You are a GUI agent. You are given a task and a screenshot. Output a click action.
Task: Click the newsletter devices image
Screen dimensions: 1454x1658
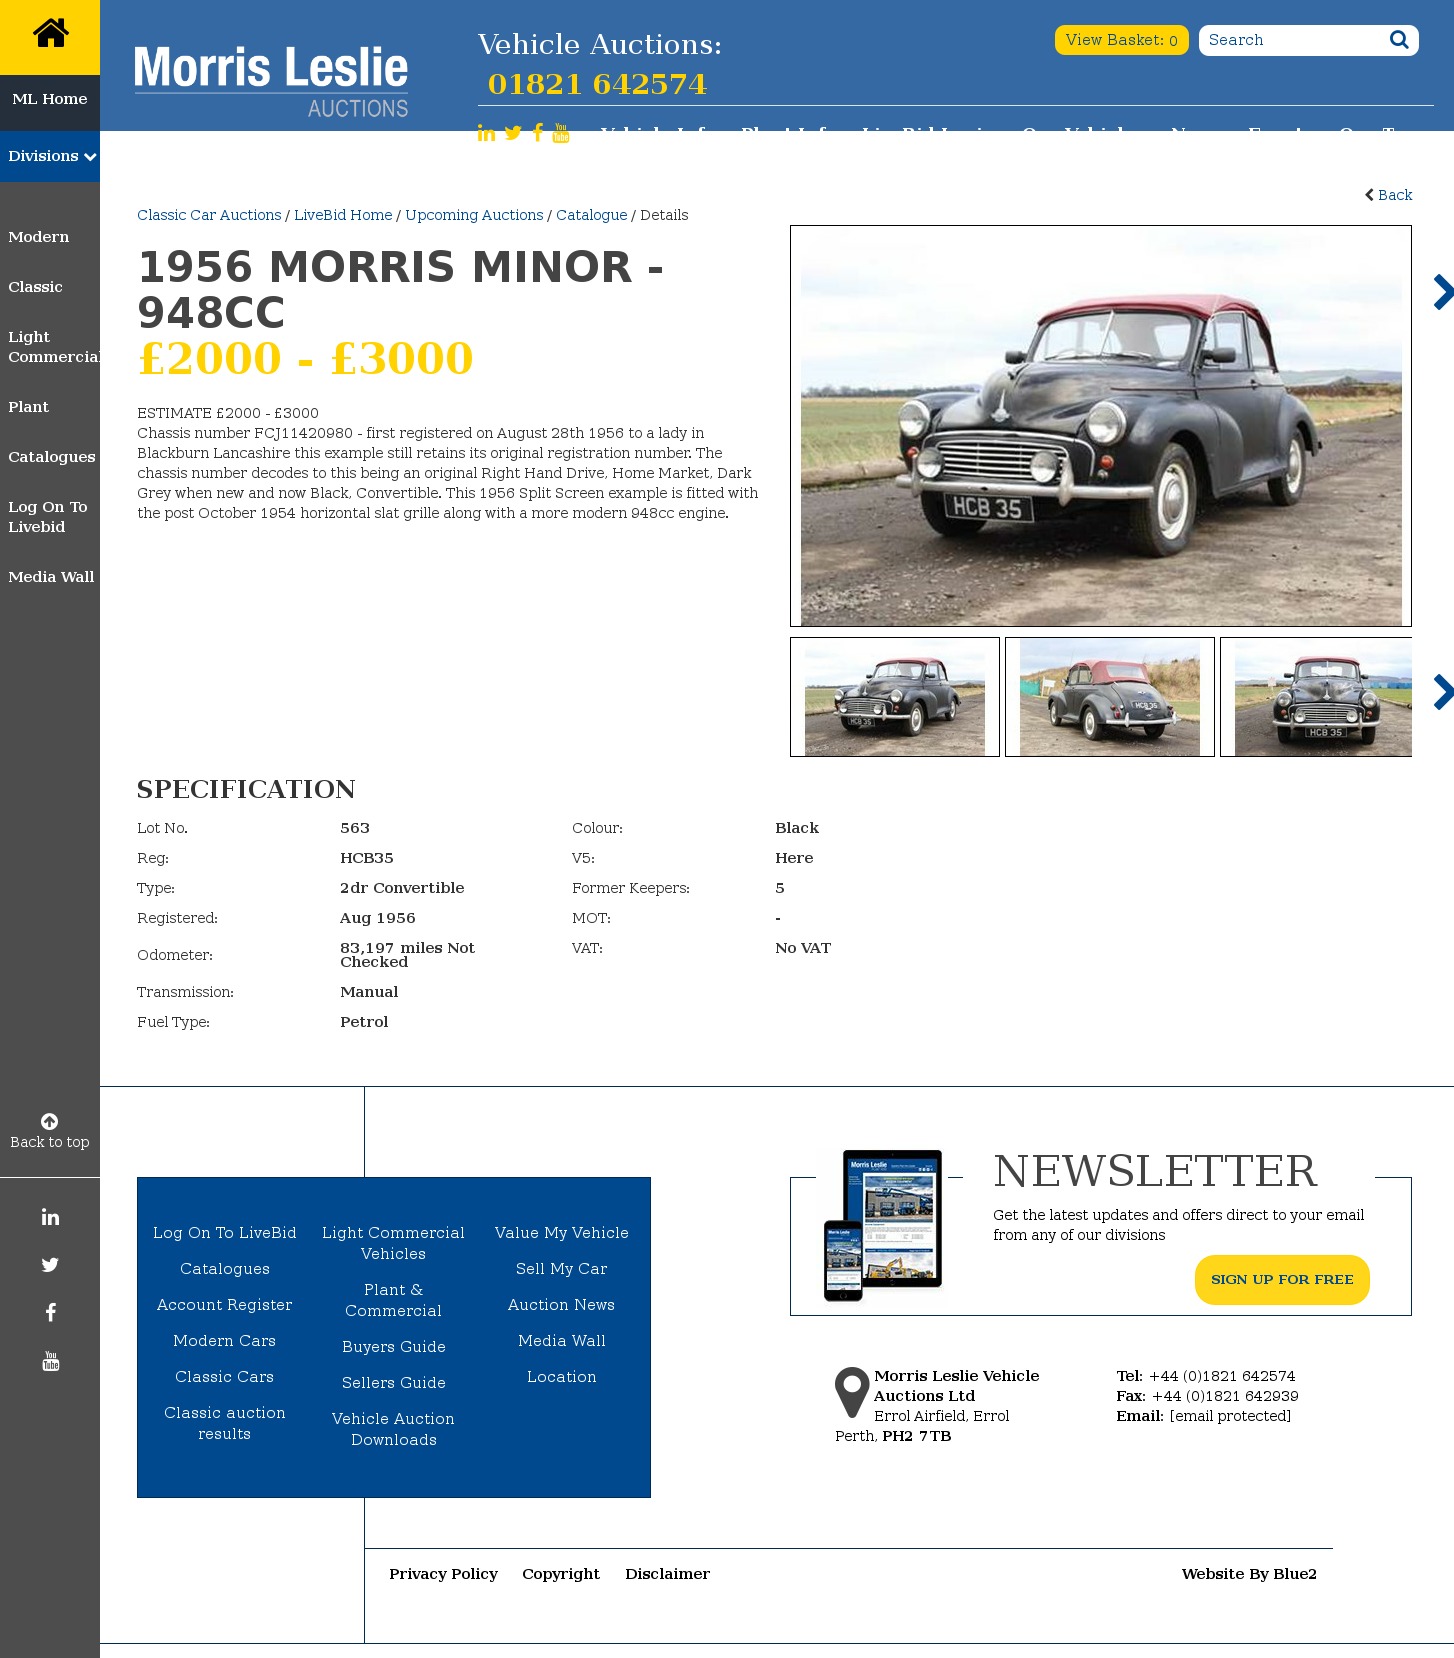point(883,1225)
